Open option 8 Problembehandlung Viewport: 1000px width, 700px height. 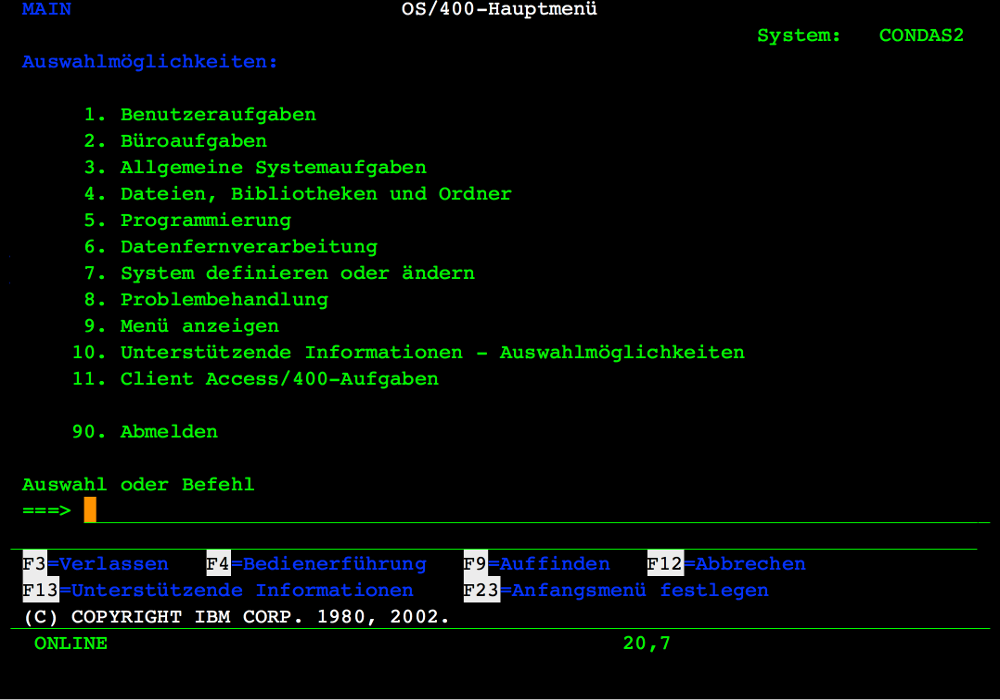coord(207,300)
